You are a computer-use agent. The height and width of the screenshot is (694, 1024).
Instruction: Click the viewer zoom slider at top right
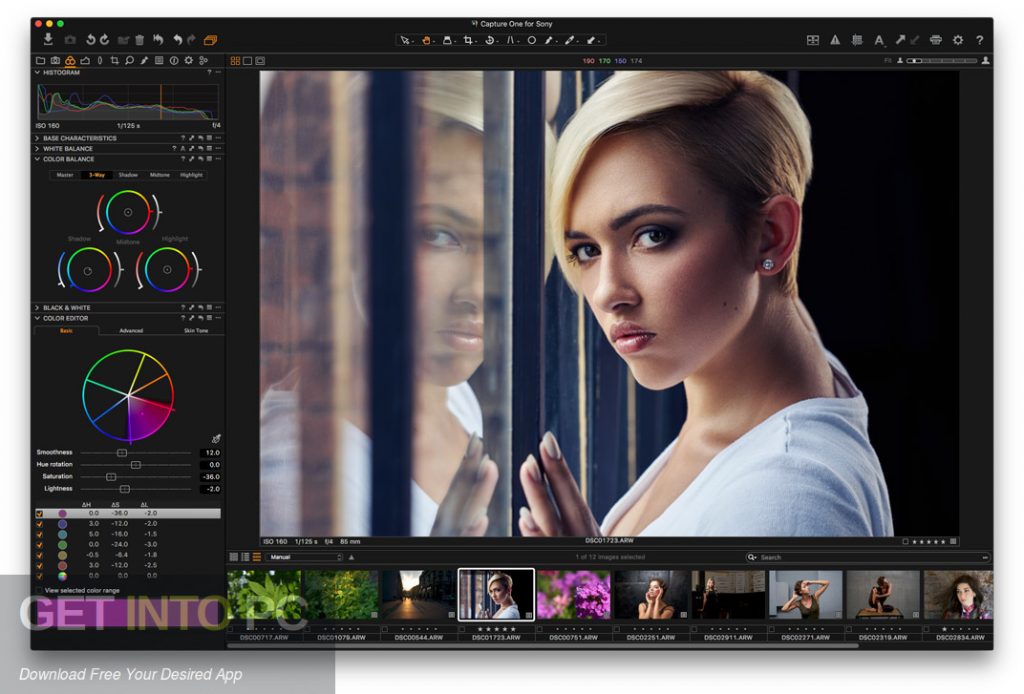click(x=942, y=61)
